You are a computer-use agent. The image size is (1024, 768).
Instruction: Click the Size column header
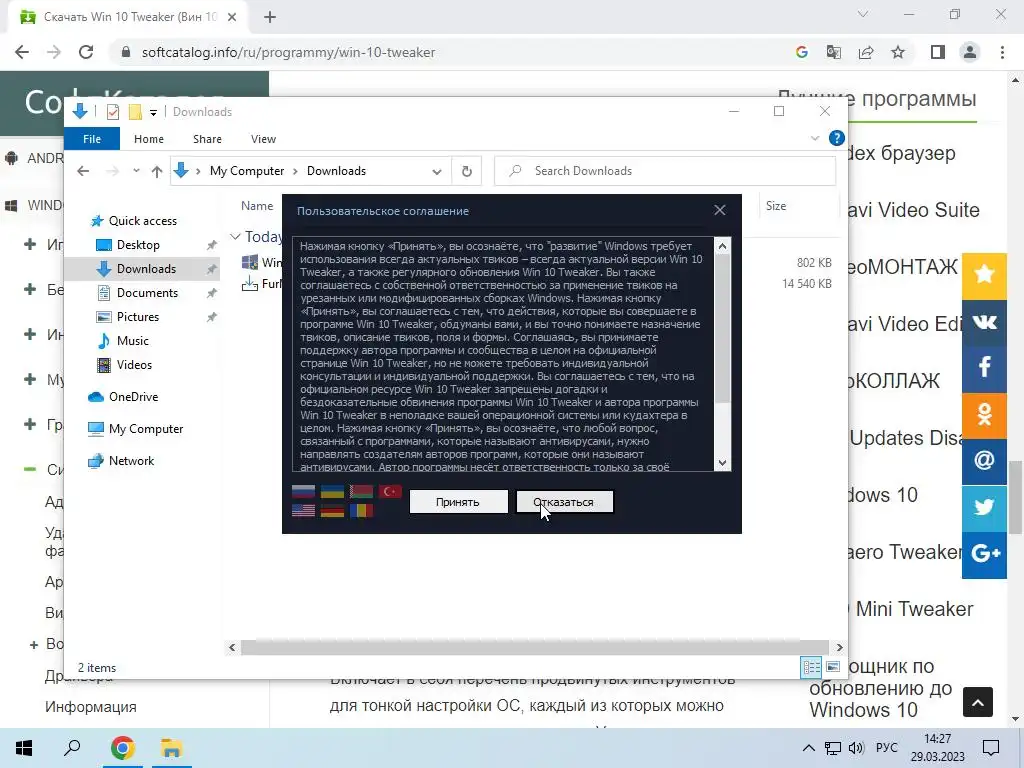[x=776, y=206]
